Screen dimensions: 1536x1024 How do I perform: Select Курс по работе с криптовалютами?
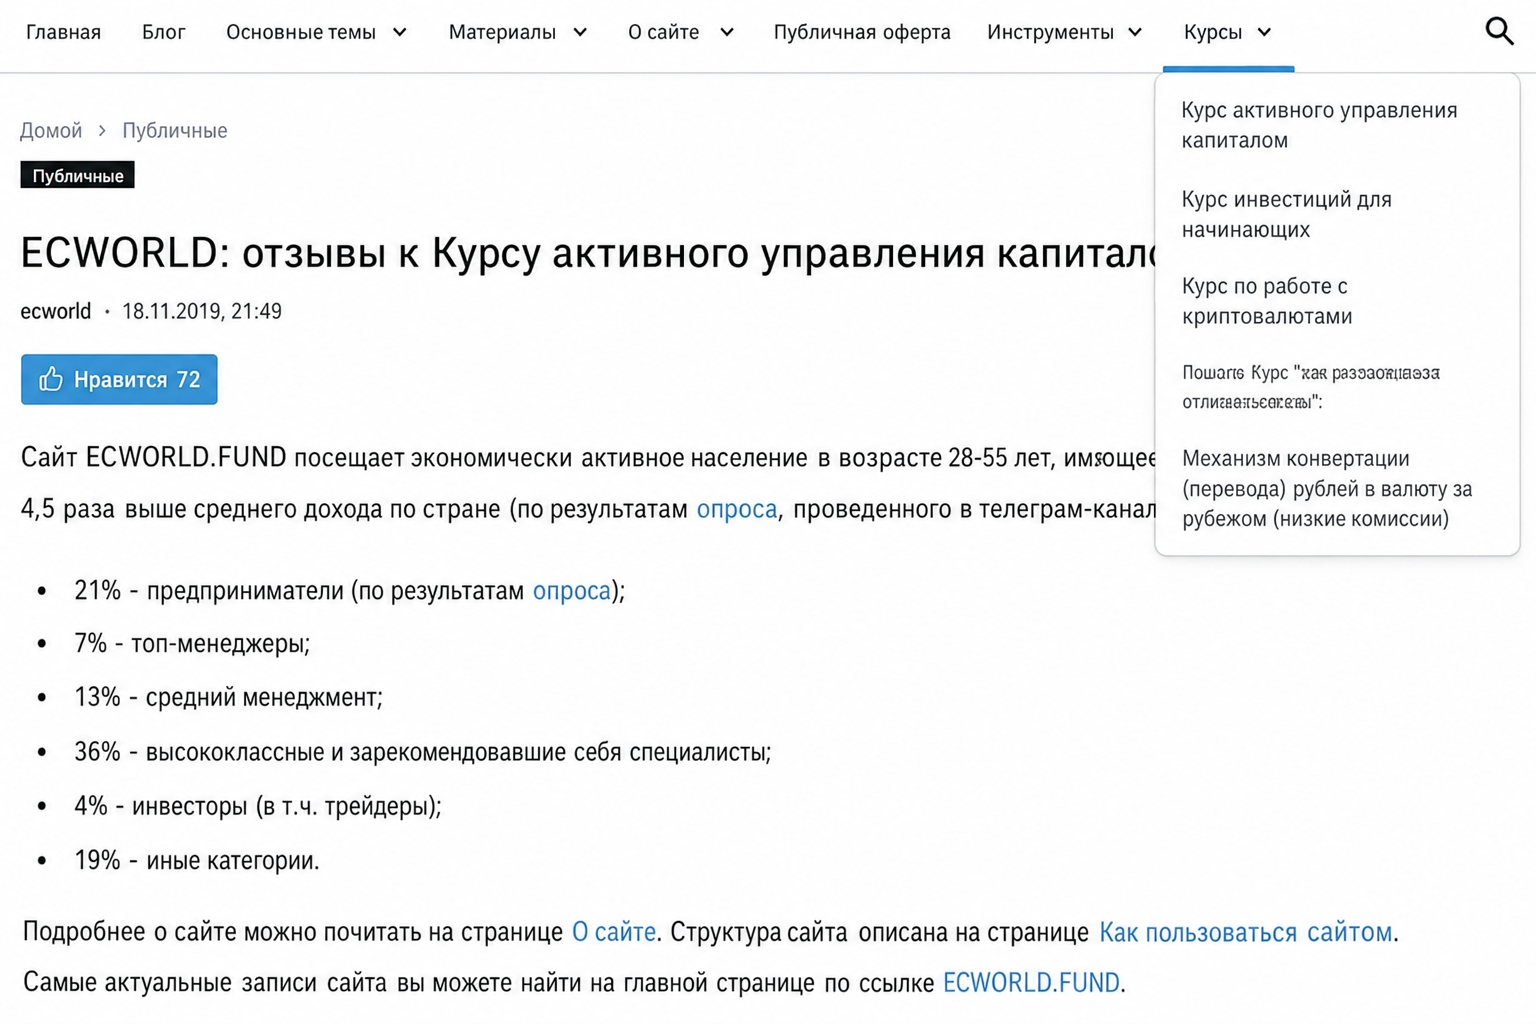[x=1267, y=301]
